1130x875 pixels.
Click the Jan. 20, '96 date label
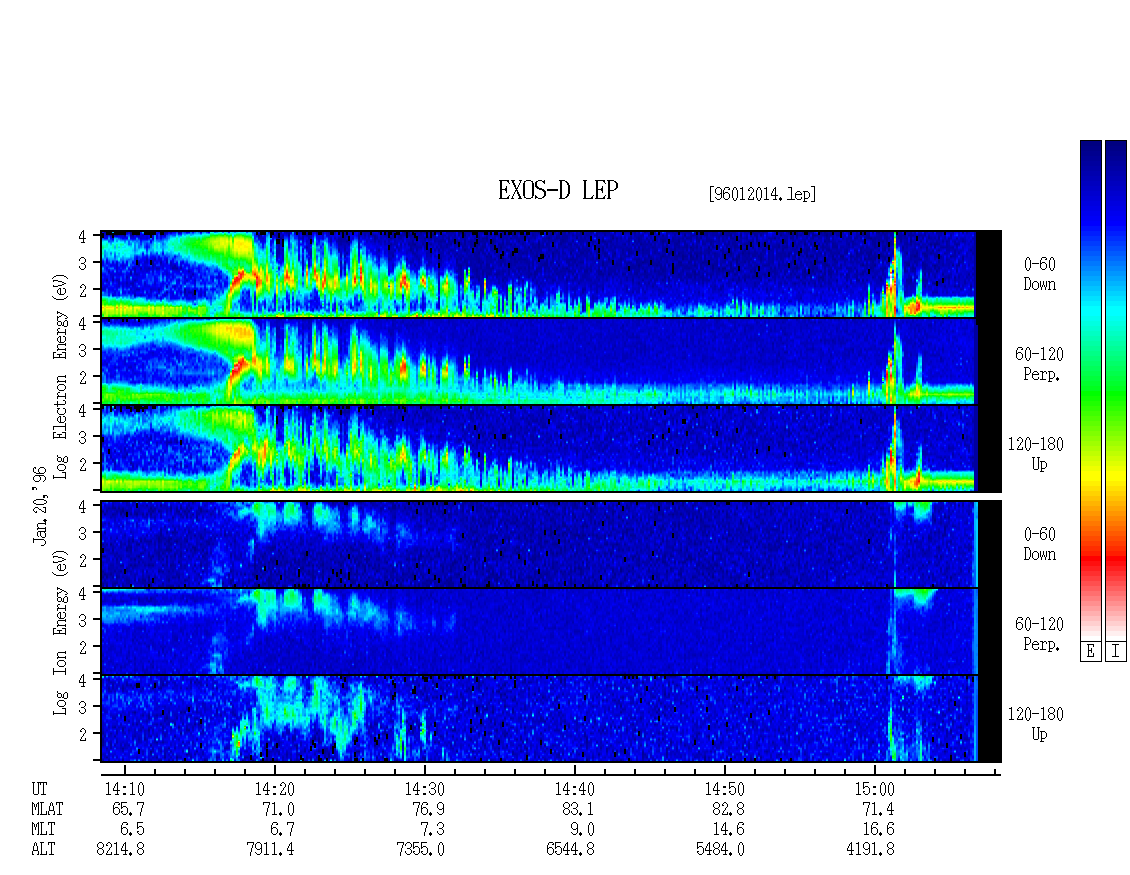click(x=40, y=505)
